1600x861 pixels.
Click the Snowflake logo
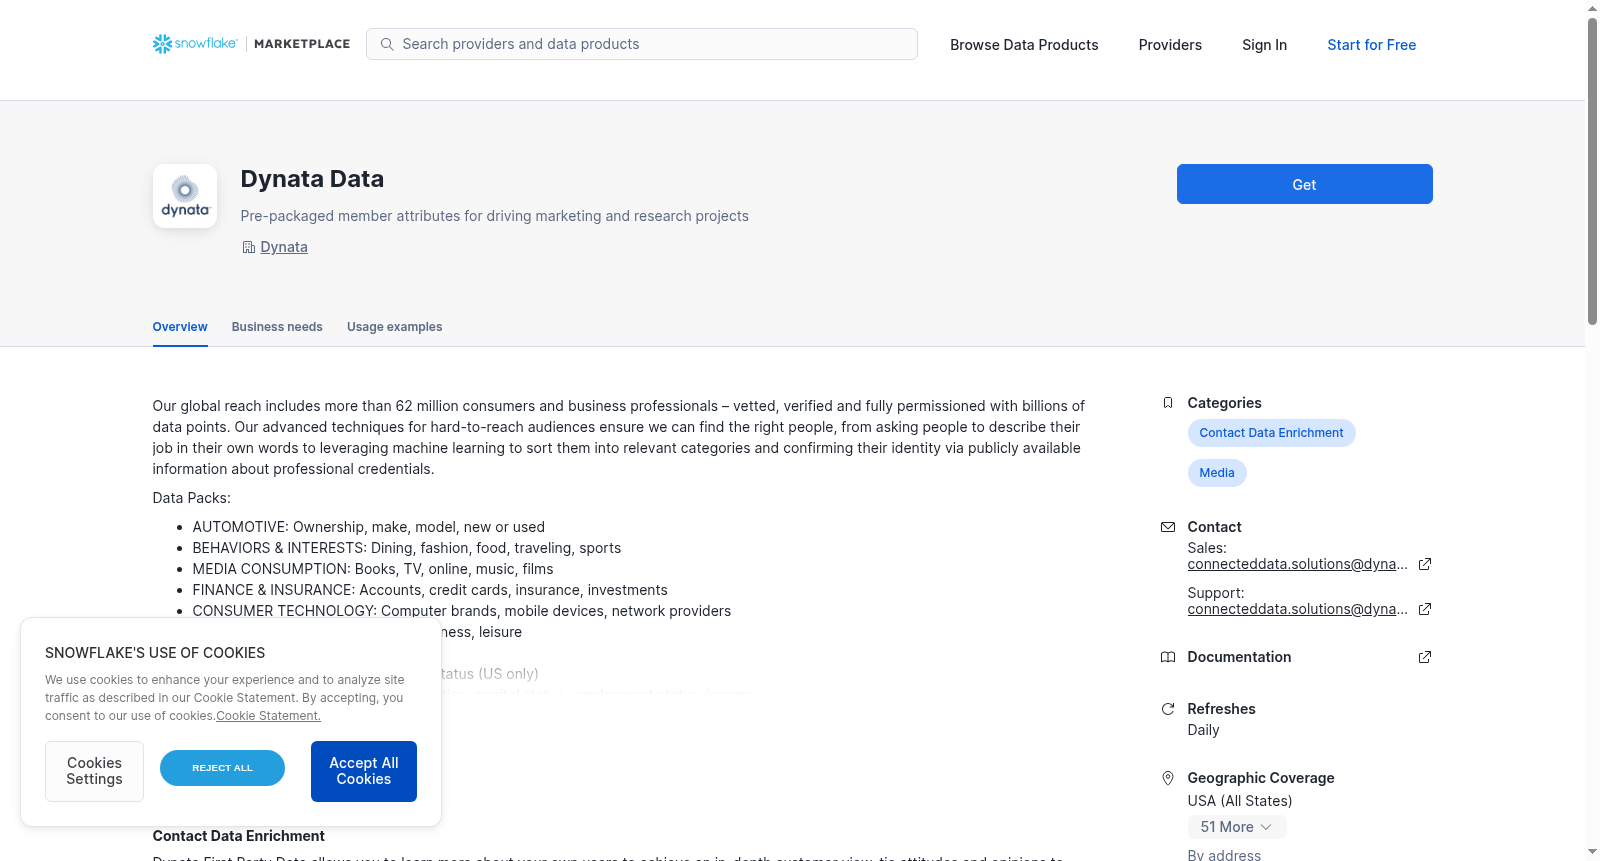coord(195,44)
